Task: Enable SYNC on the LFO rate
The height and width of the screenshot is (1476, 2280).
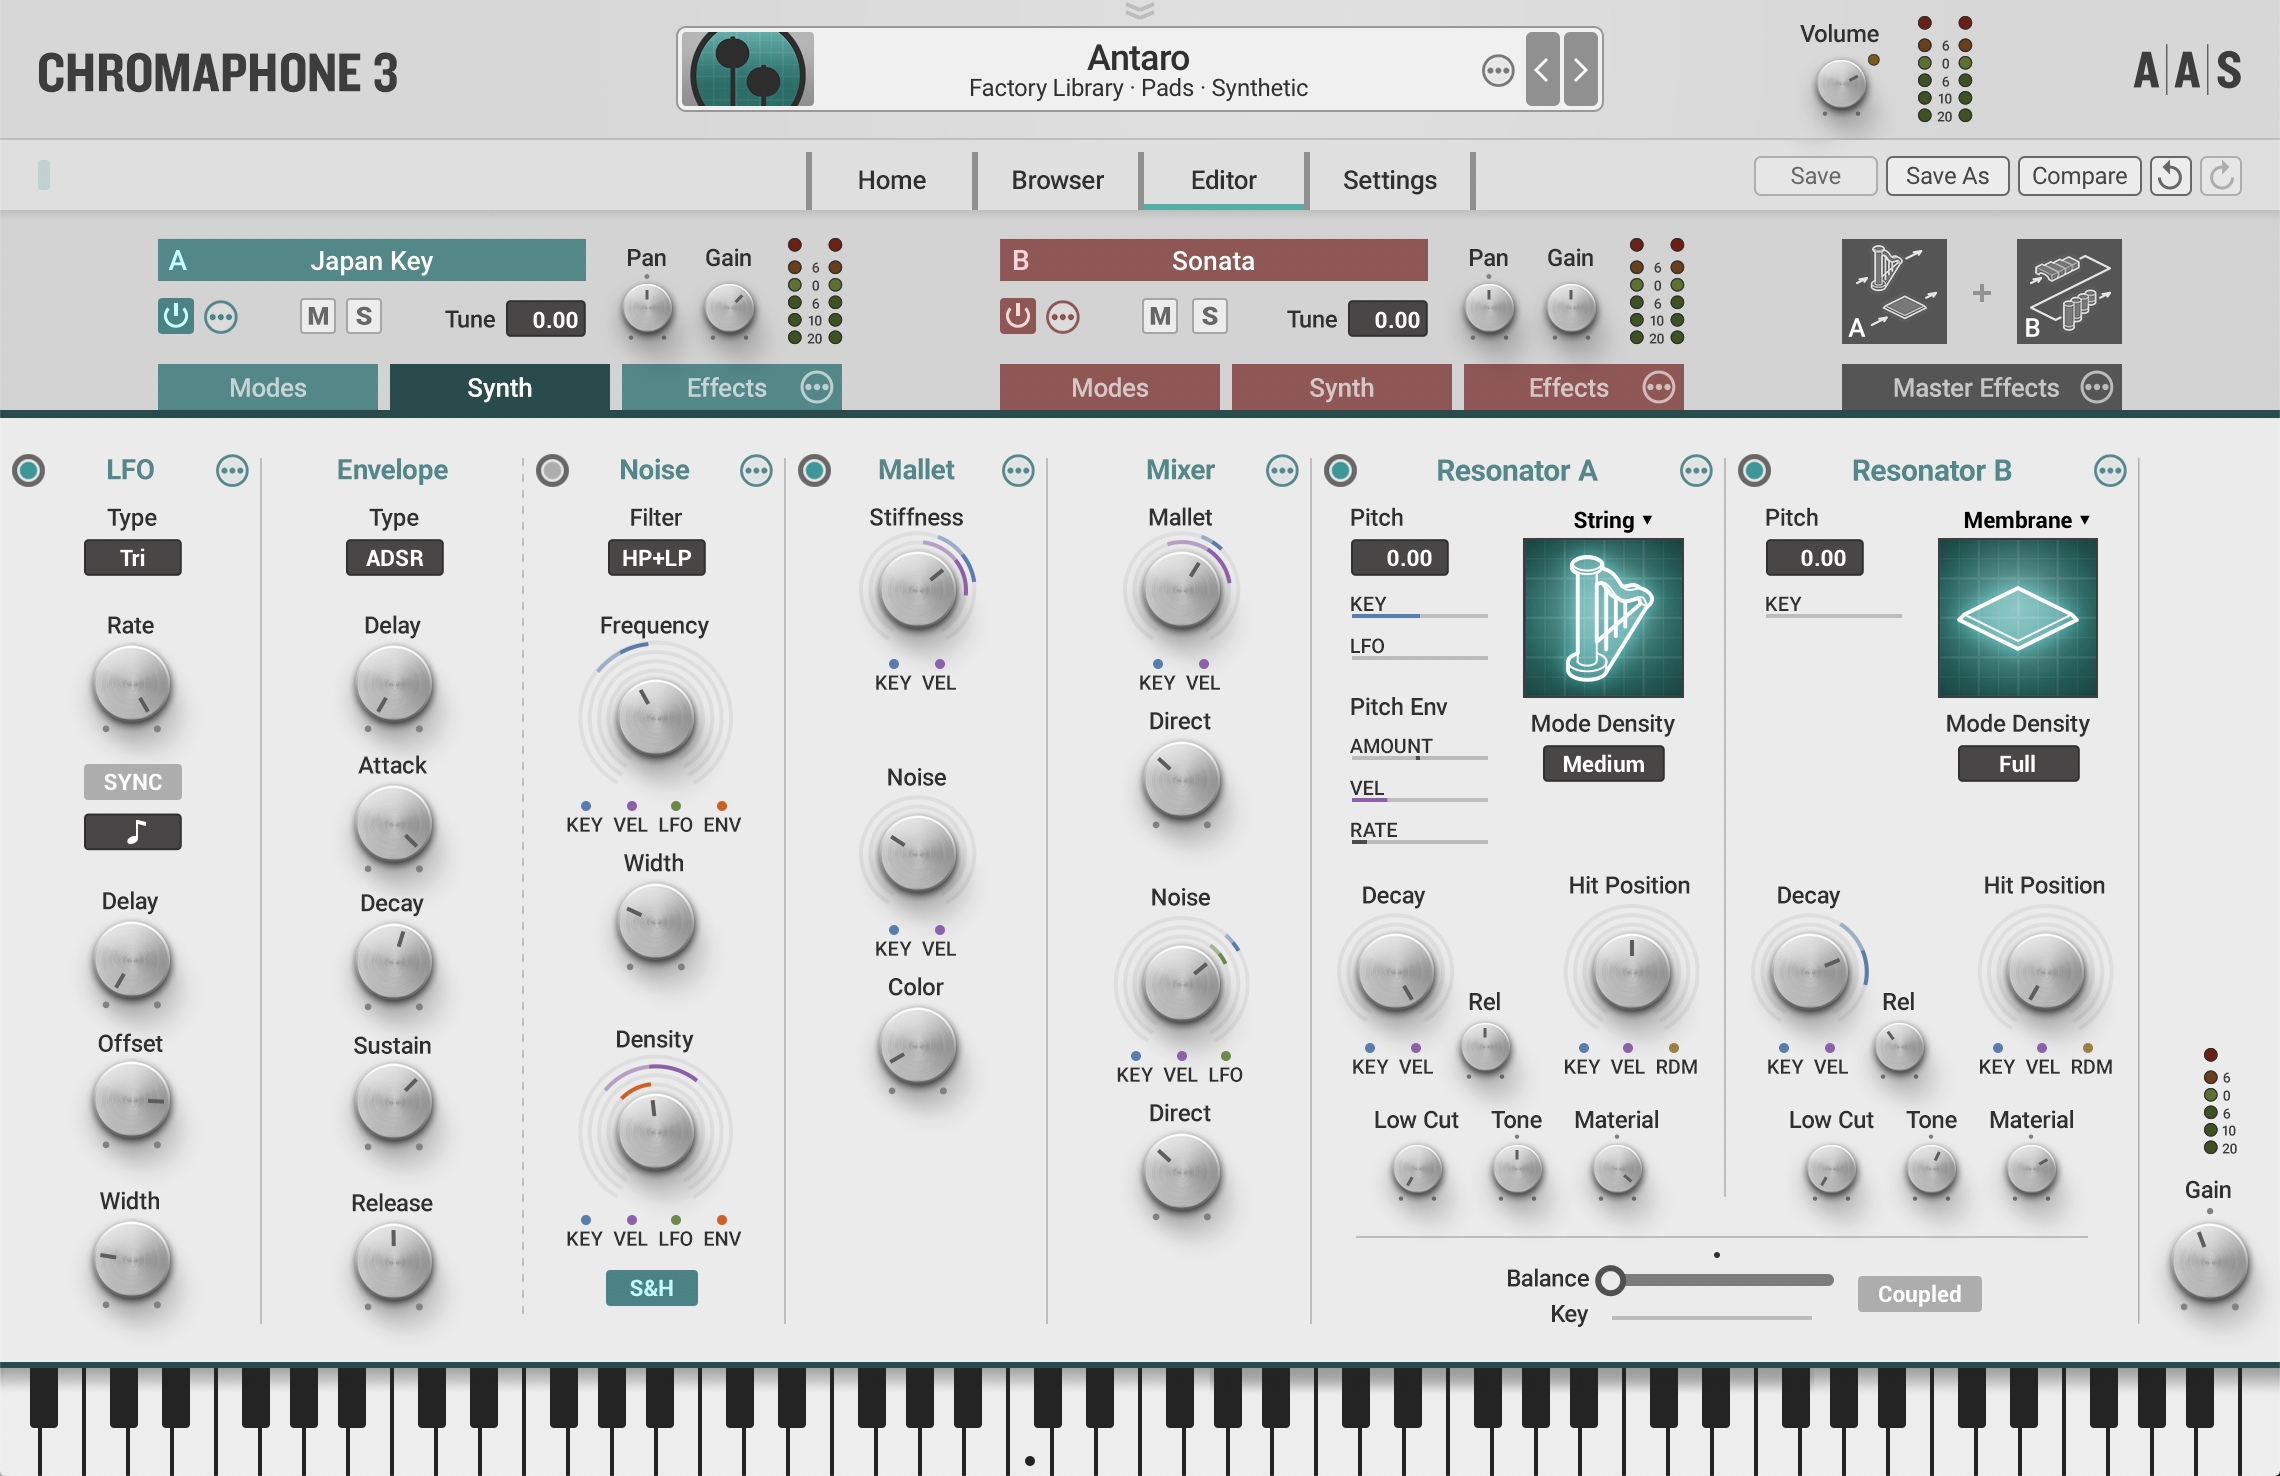Action: [132, 782]
